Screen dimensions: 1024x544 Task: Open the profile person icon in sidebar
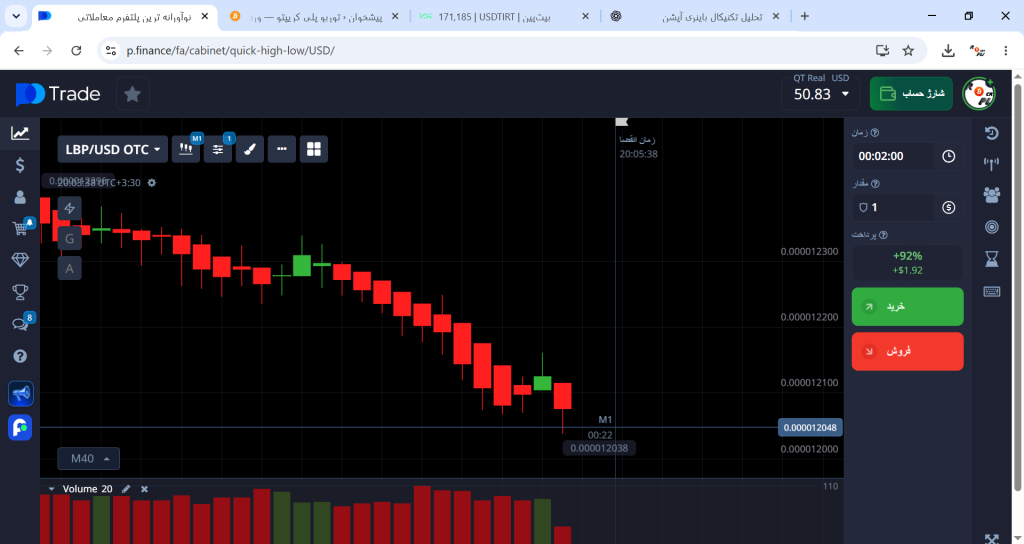point(20,197)
